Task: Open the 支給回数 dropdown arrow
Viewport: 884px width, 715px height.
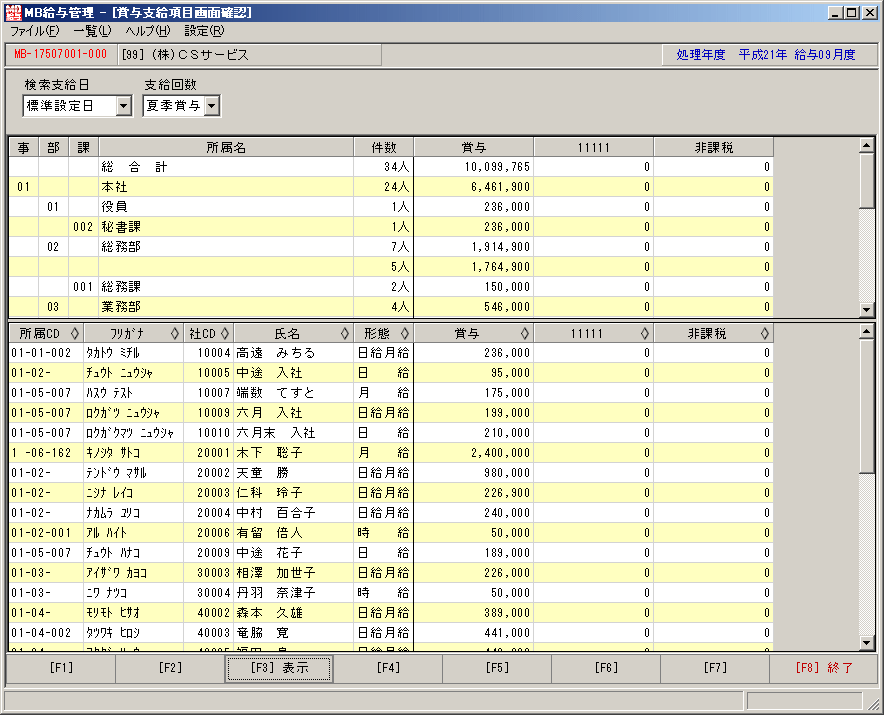Action: point(211,105)
